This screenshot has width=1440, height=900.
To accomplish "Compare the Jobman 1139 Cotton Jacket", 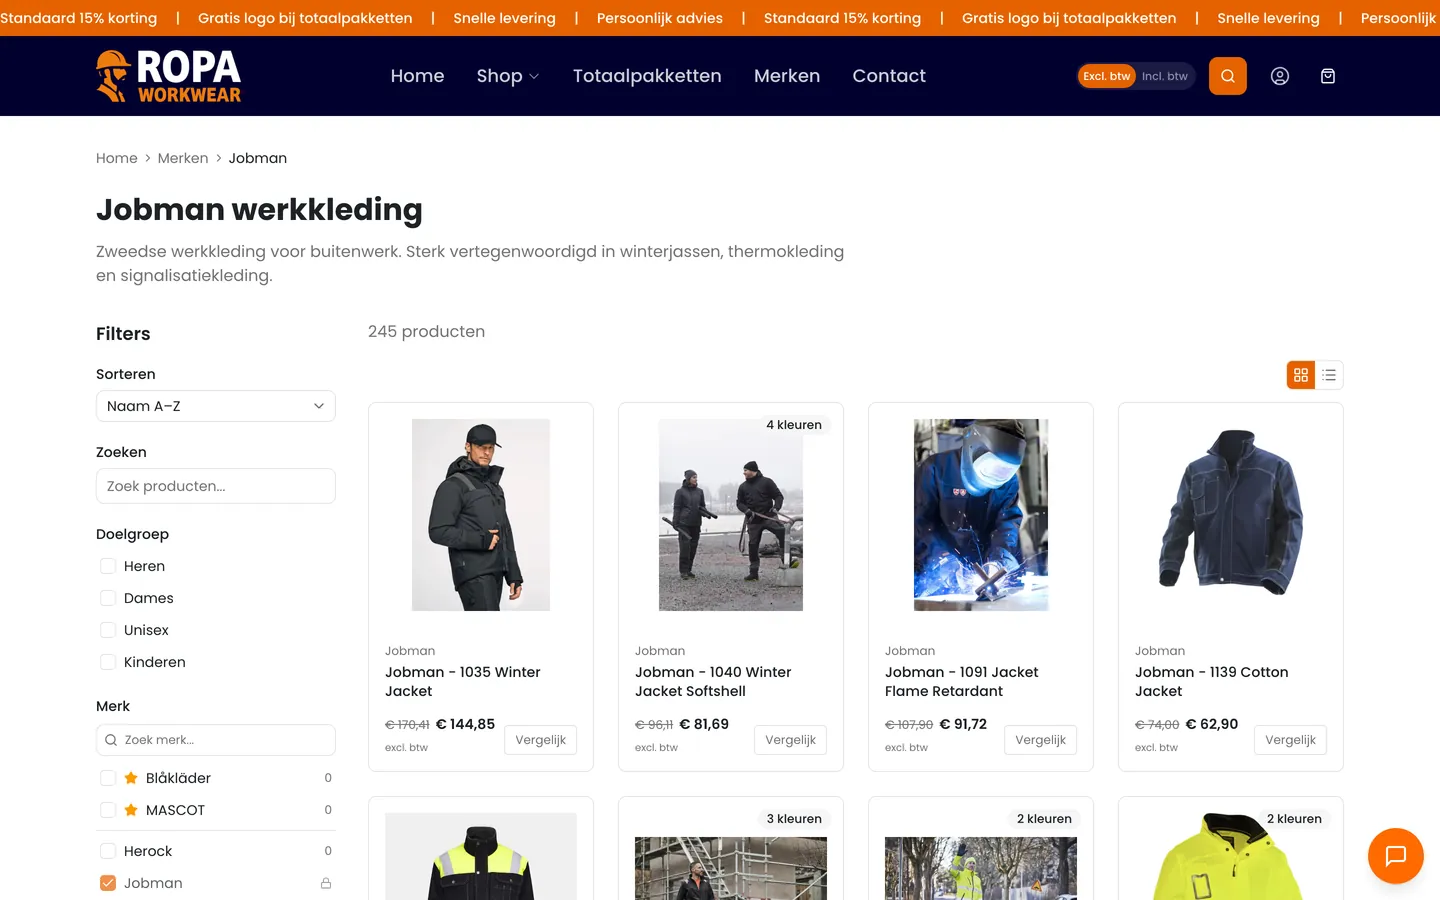I will pyautogui.click(x=1290, y=740).
